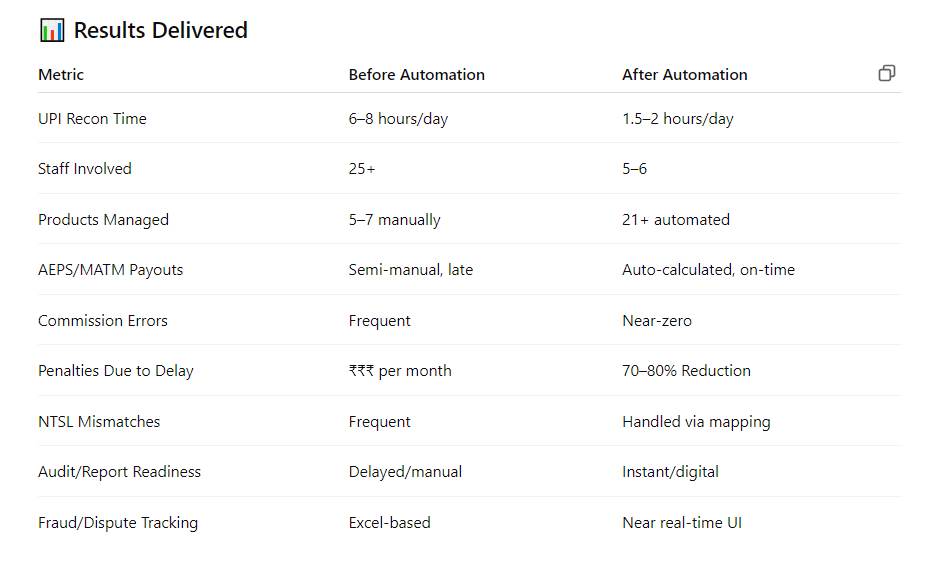Select the Fraud/Dispute Tracking cell
This screenshot has width=944, height=581.
[x=118, y=523]
